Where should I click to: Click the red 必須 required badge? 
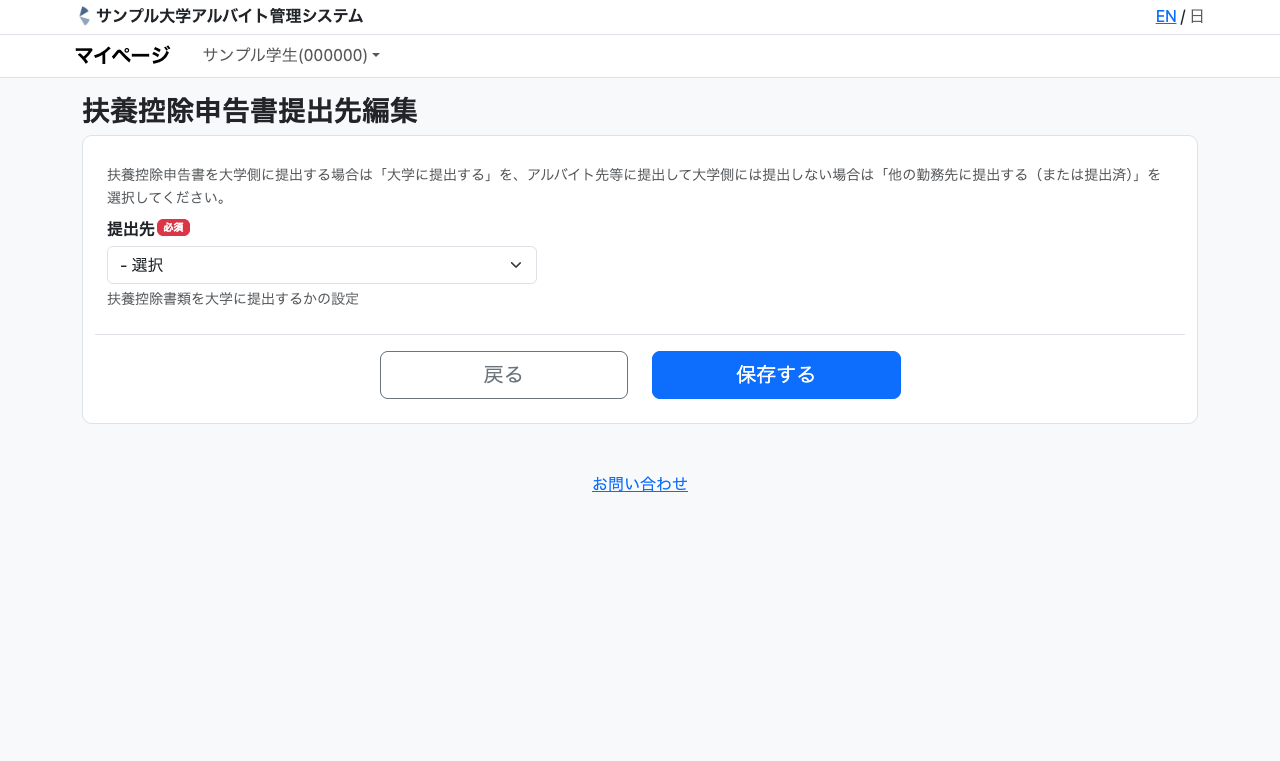(x=173, y=228)
